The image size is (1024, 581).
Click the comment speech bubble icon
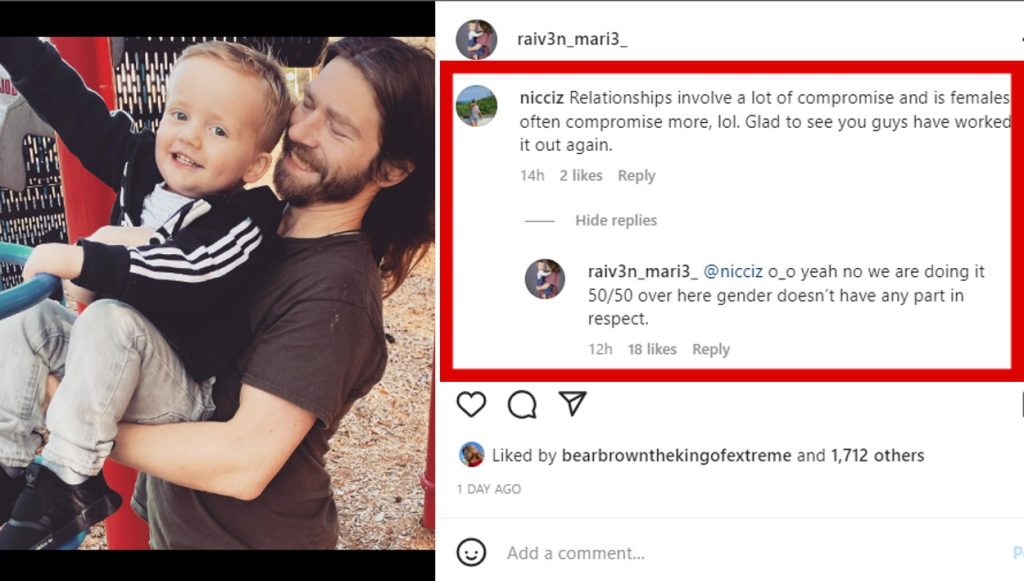[522, 404]
